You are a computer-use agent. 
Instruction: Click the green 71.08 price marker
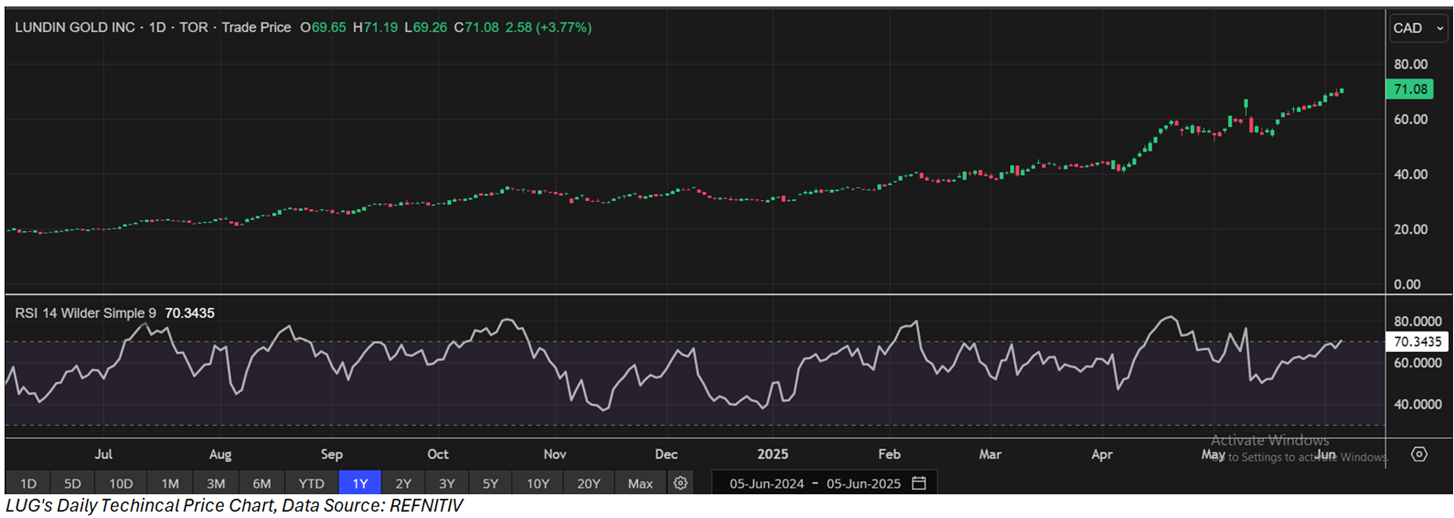(1415, 91)
